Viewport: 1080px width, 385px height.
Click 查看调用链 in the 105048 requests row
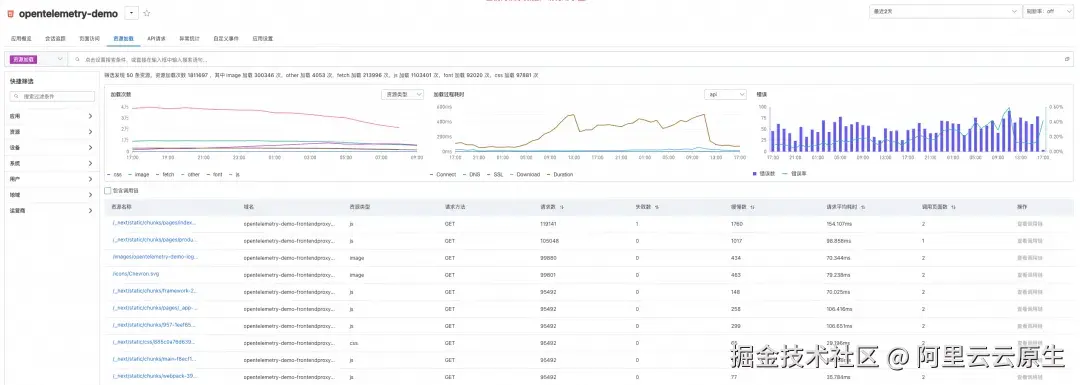pyautogui.click(x=1030, y=241)
